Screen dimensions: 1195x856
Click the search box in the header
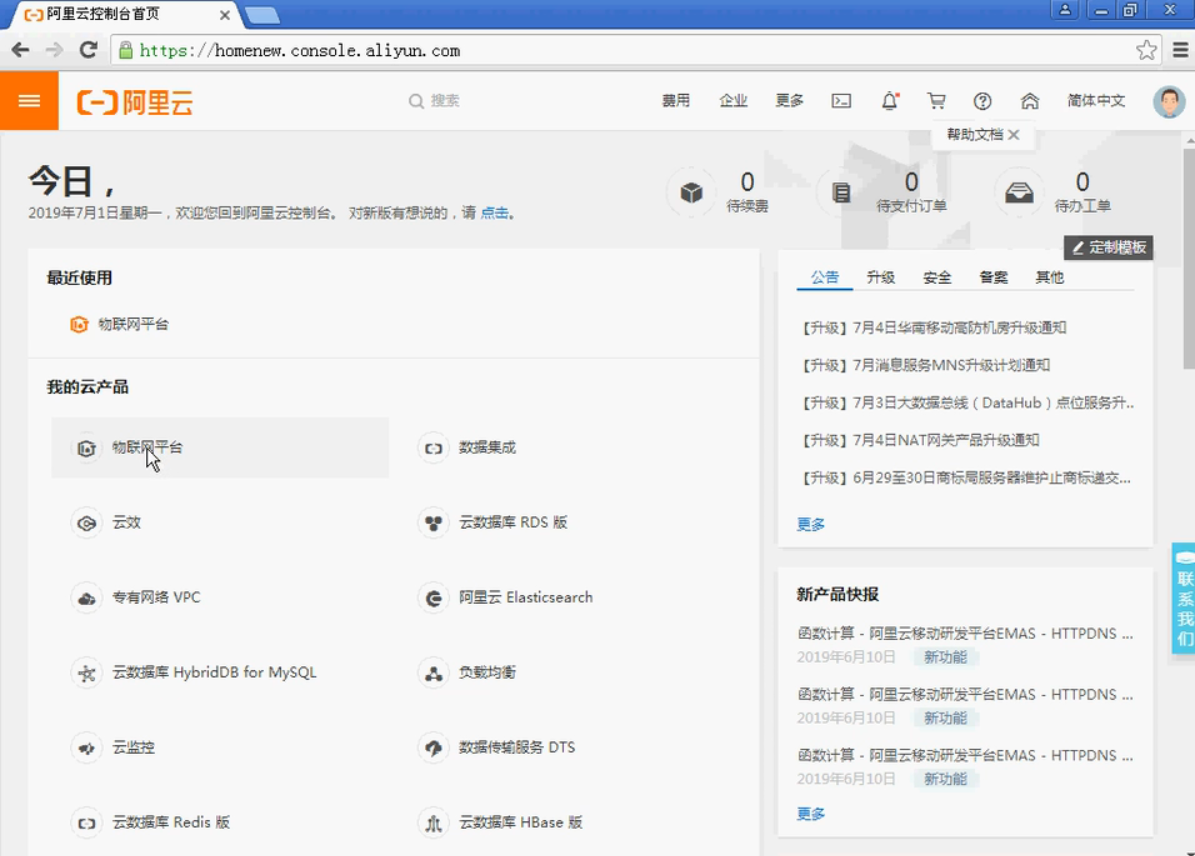pos(434,101)
